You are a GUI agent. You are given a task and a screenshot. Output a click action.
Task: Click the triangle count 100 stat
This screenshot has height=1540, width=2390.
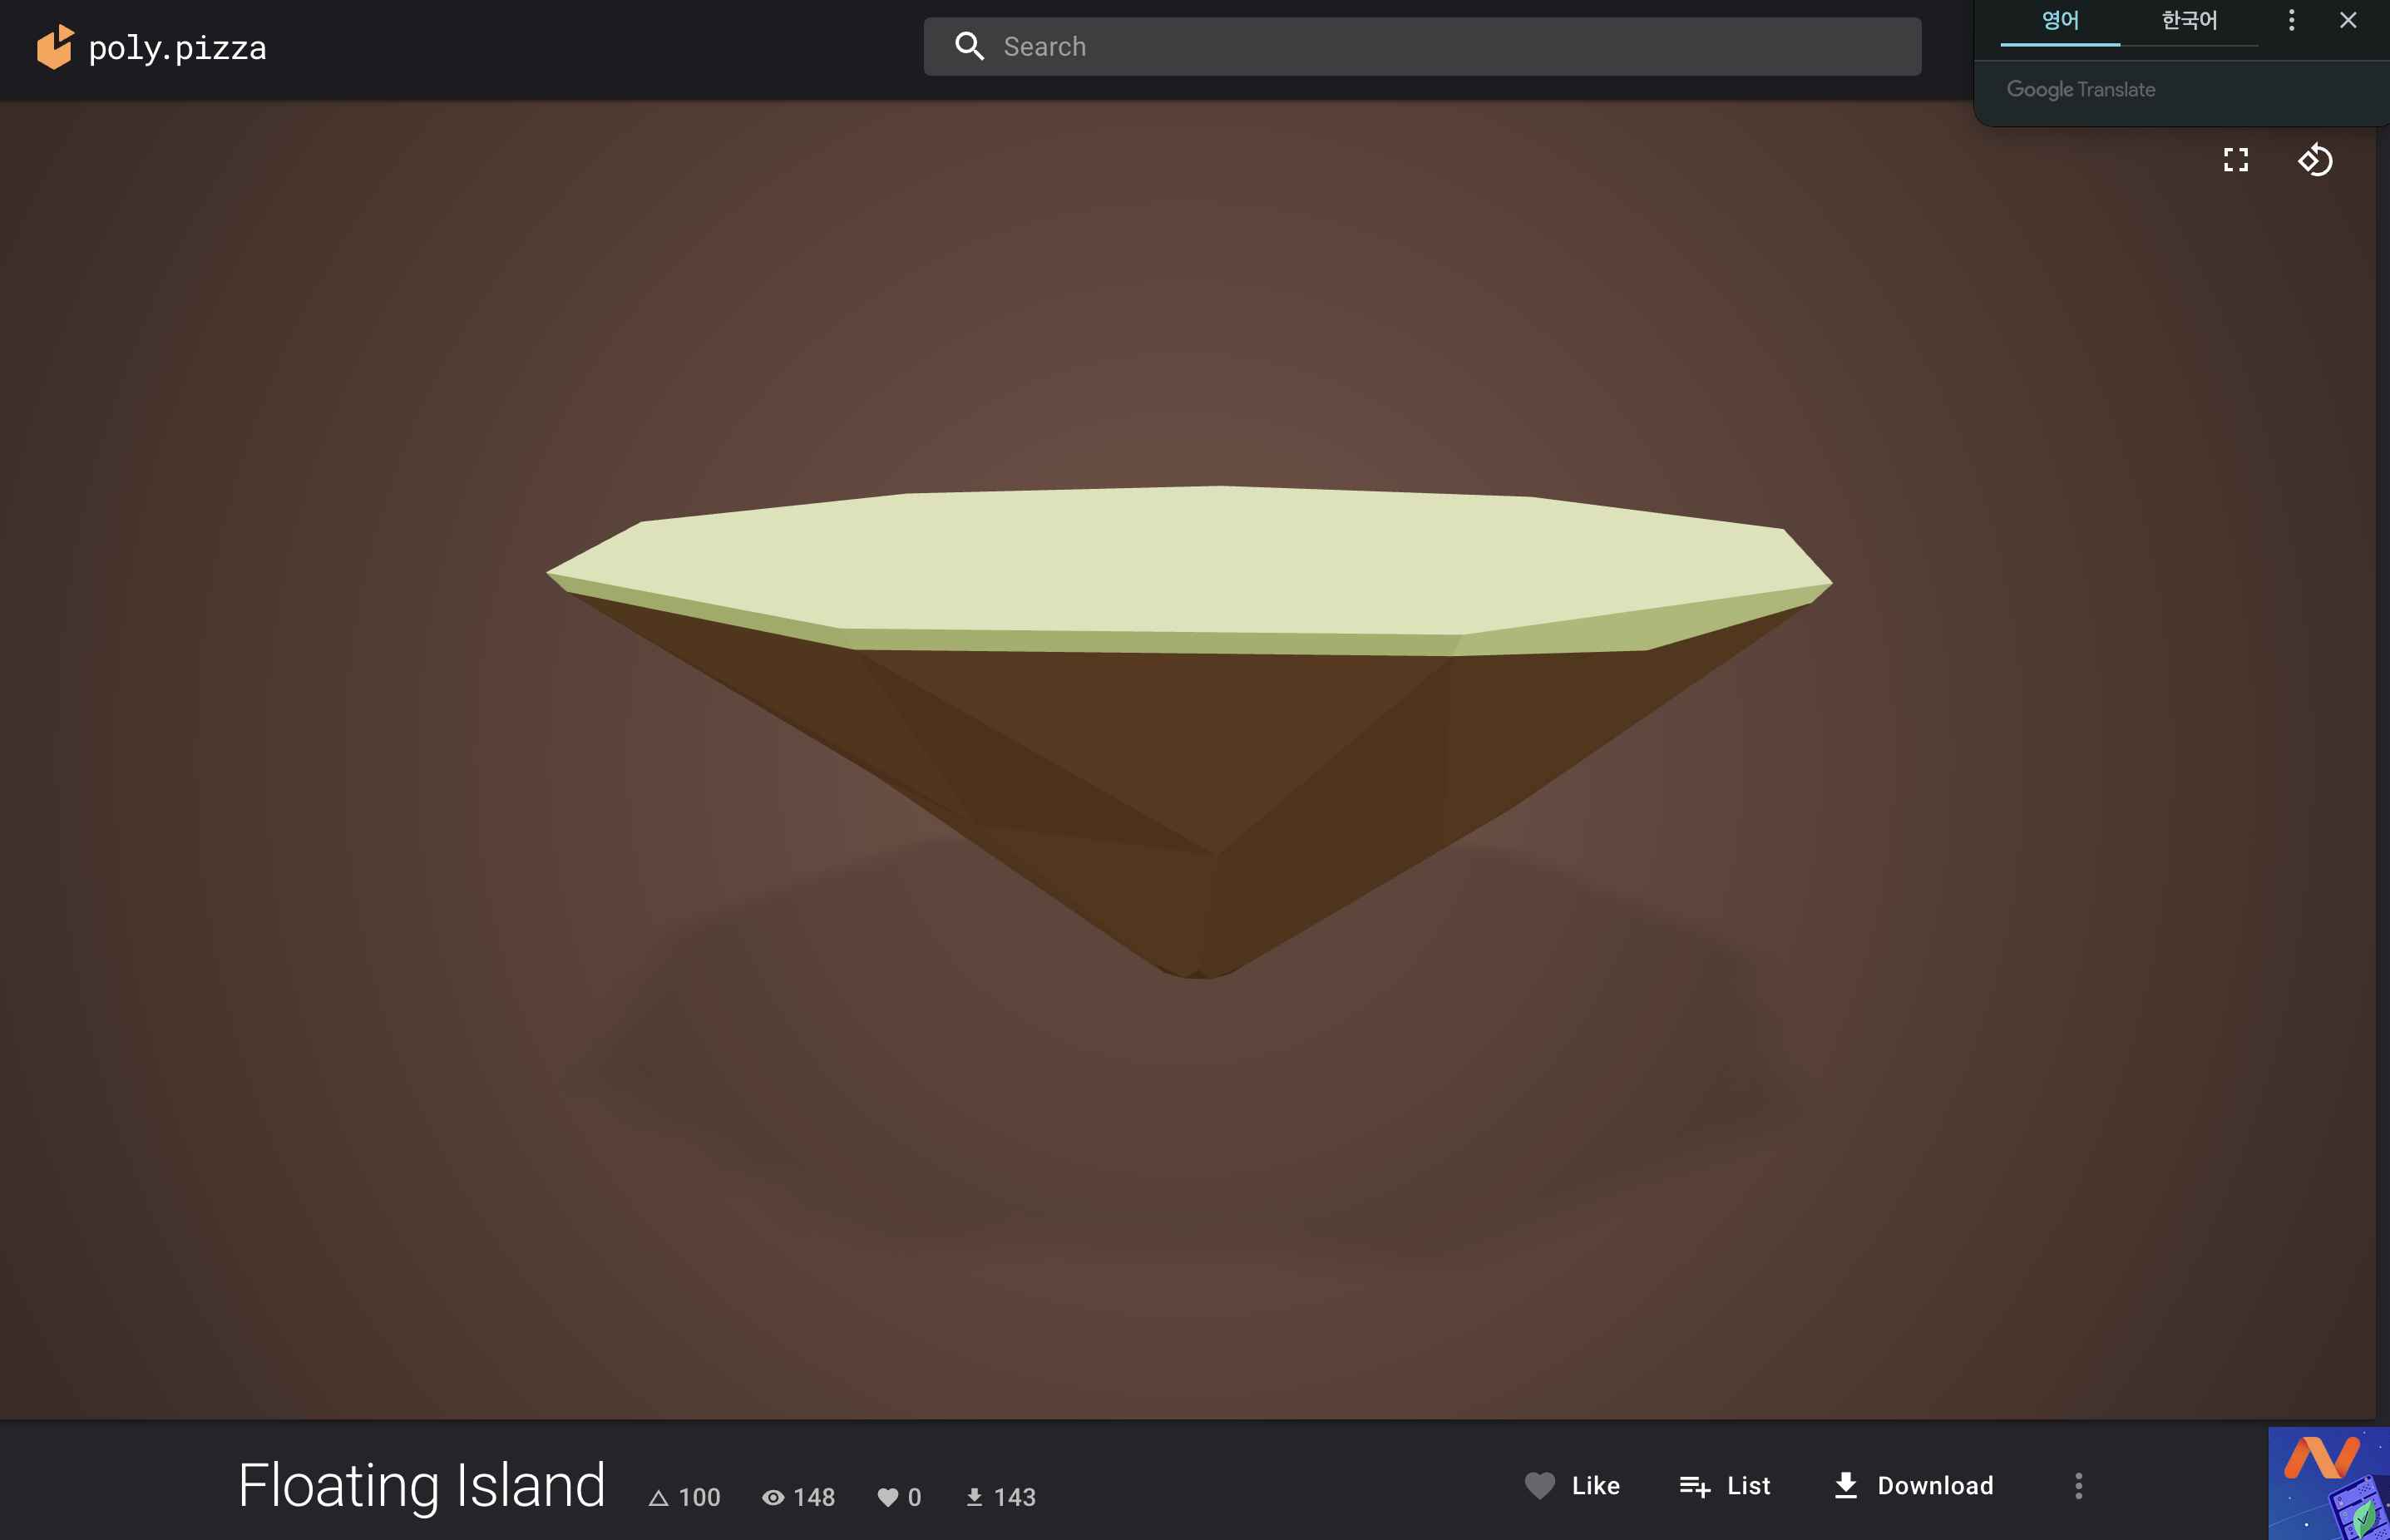tap(684, 1497)
